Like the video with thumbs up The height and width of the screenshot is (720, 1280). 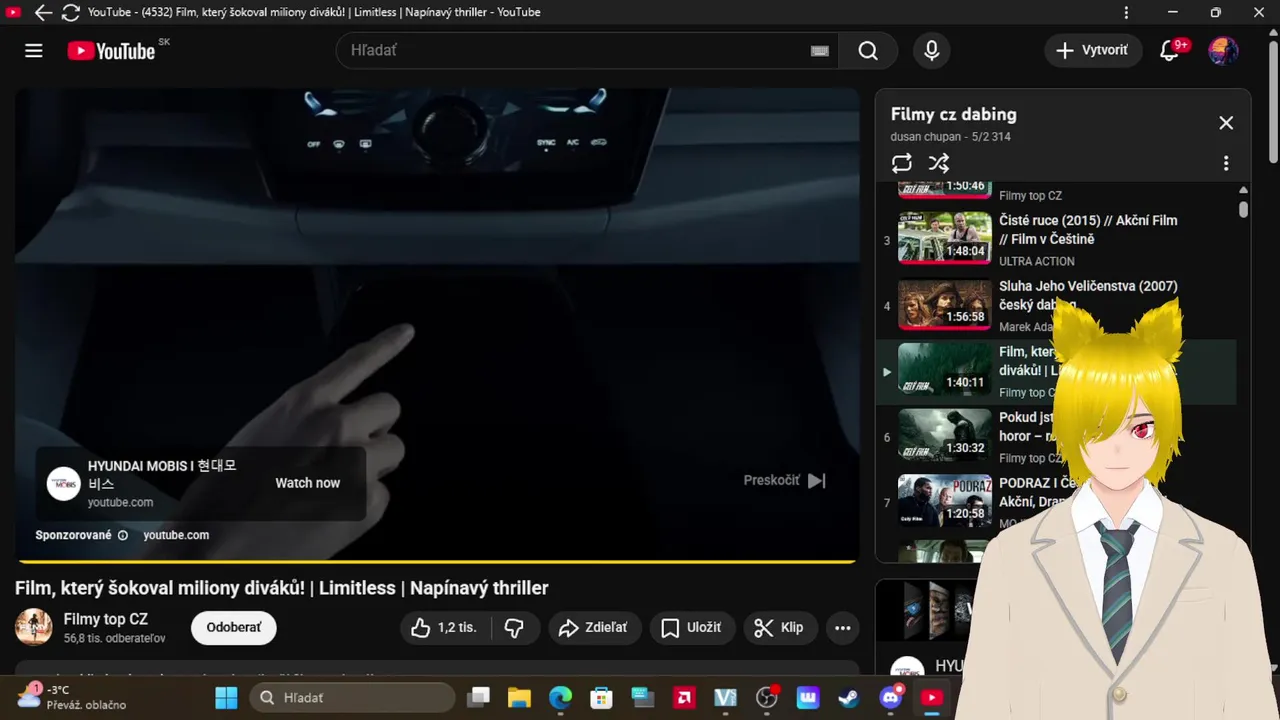tap(445, 628)
